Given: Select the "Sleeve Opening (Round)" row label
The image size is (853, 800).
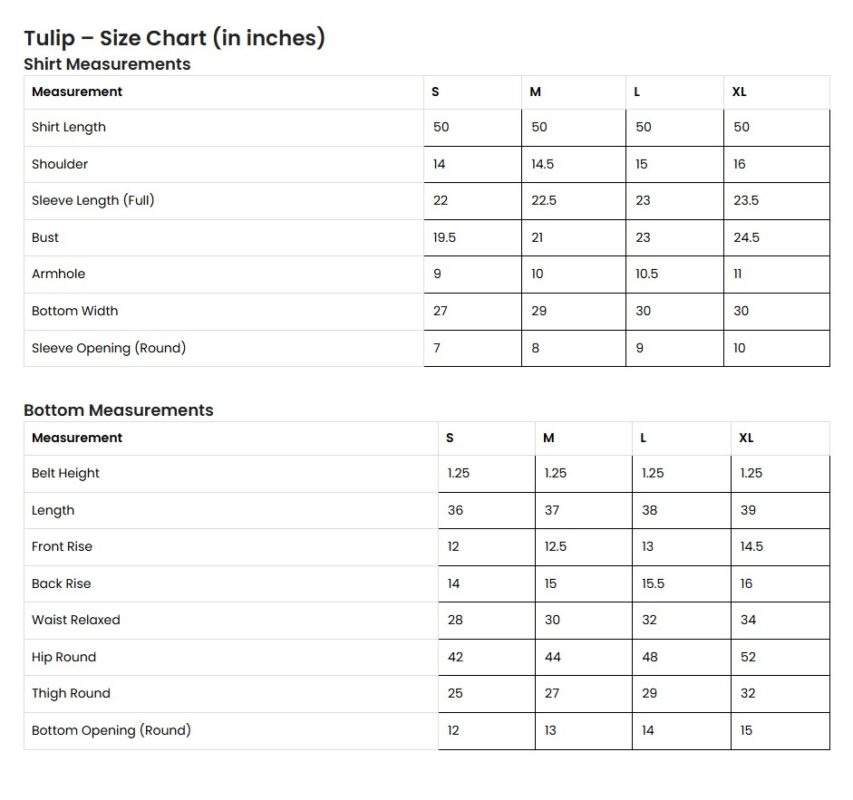Looking at the screenshot, I should tap(109, 348).
